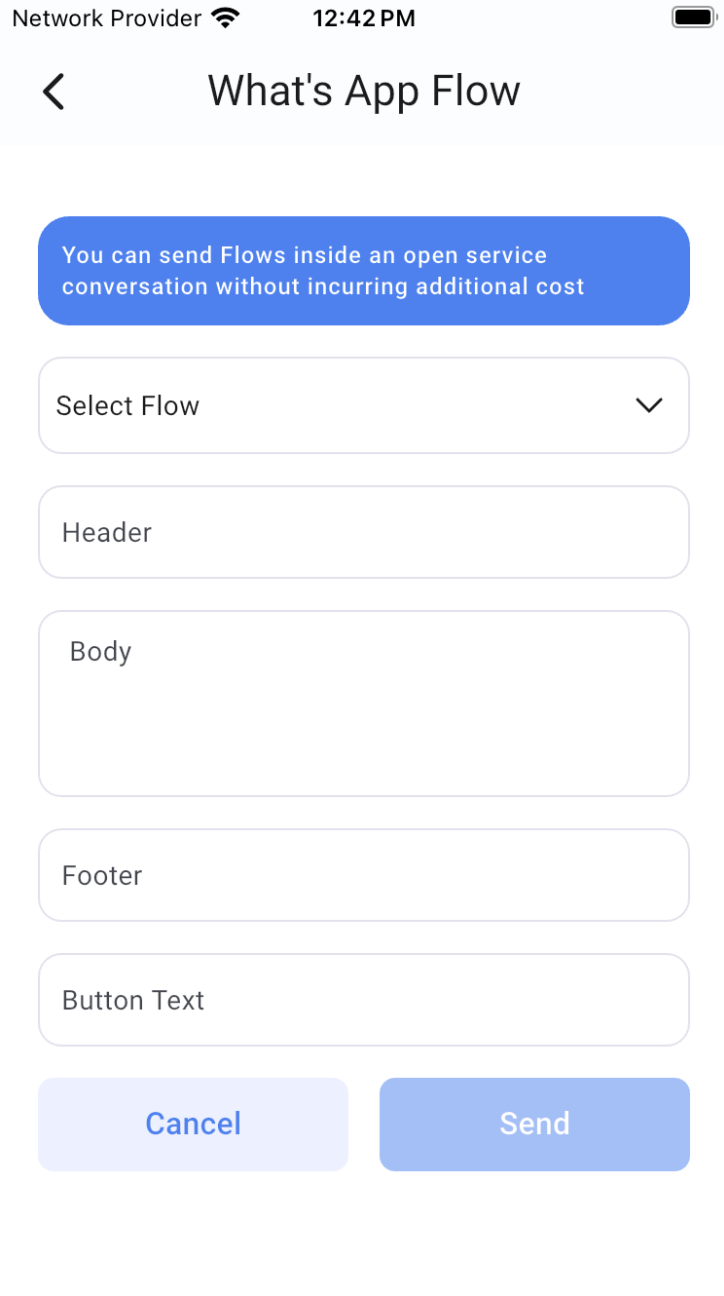Focus the Footer input field
Viewport: 724px width, 1296px height.
363,875
